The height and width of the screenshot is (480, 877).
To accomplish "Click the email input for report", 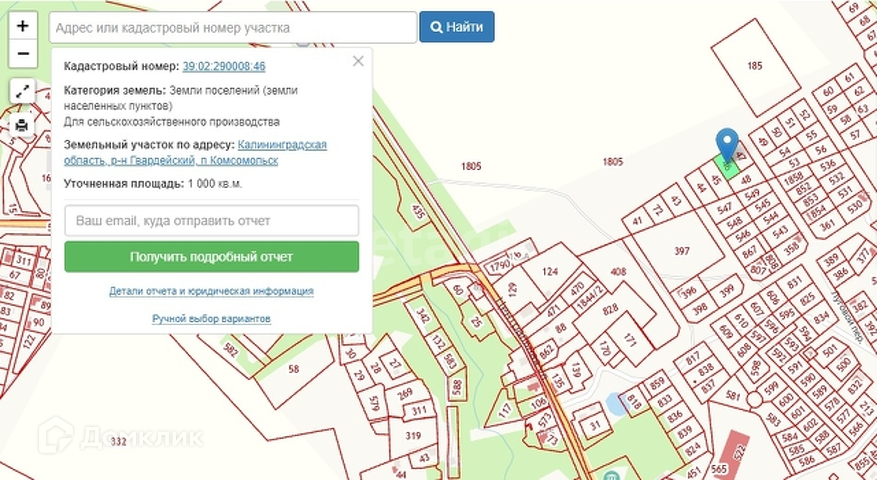I will (211, 220).
